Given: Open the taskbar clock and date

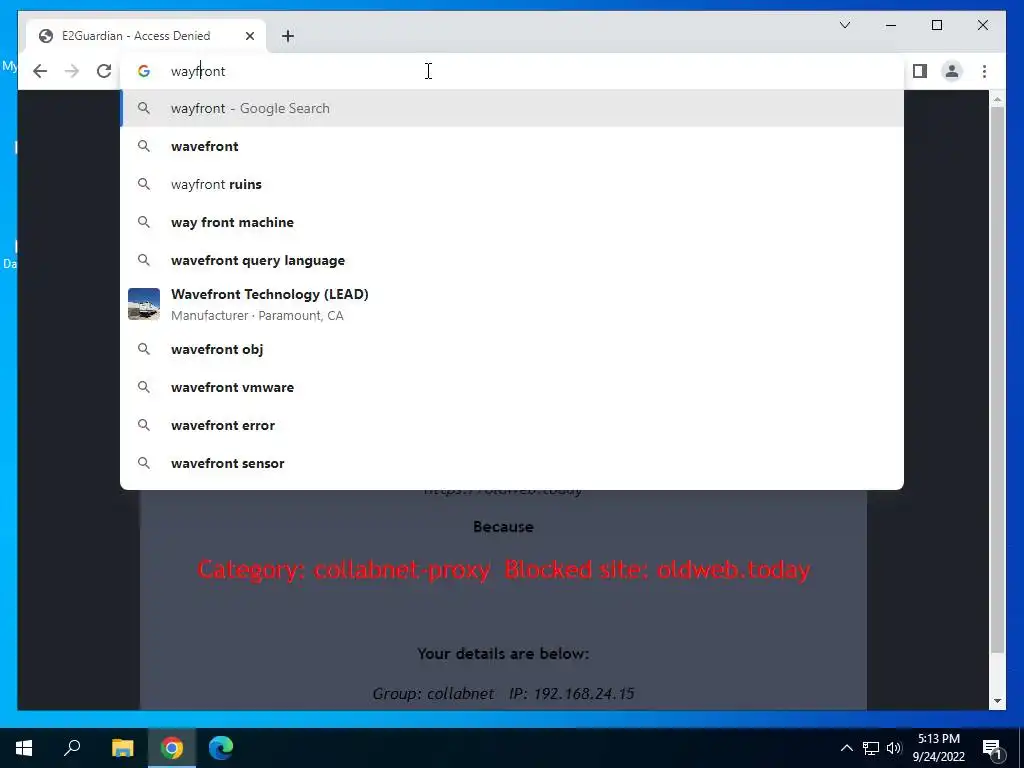Looking at the screenshot, I should pyautogui.click(x=938, y=748).
